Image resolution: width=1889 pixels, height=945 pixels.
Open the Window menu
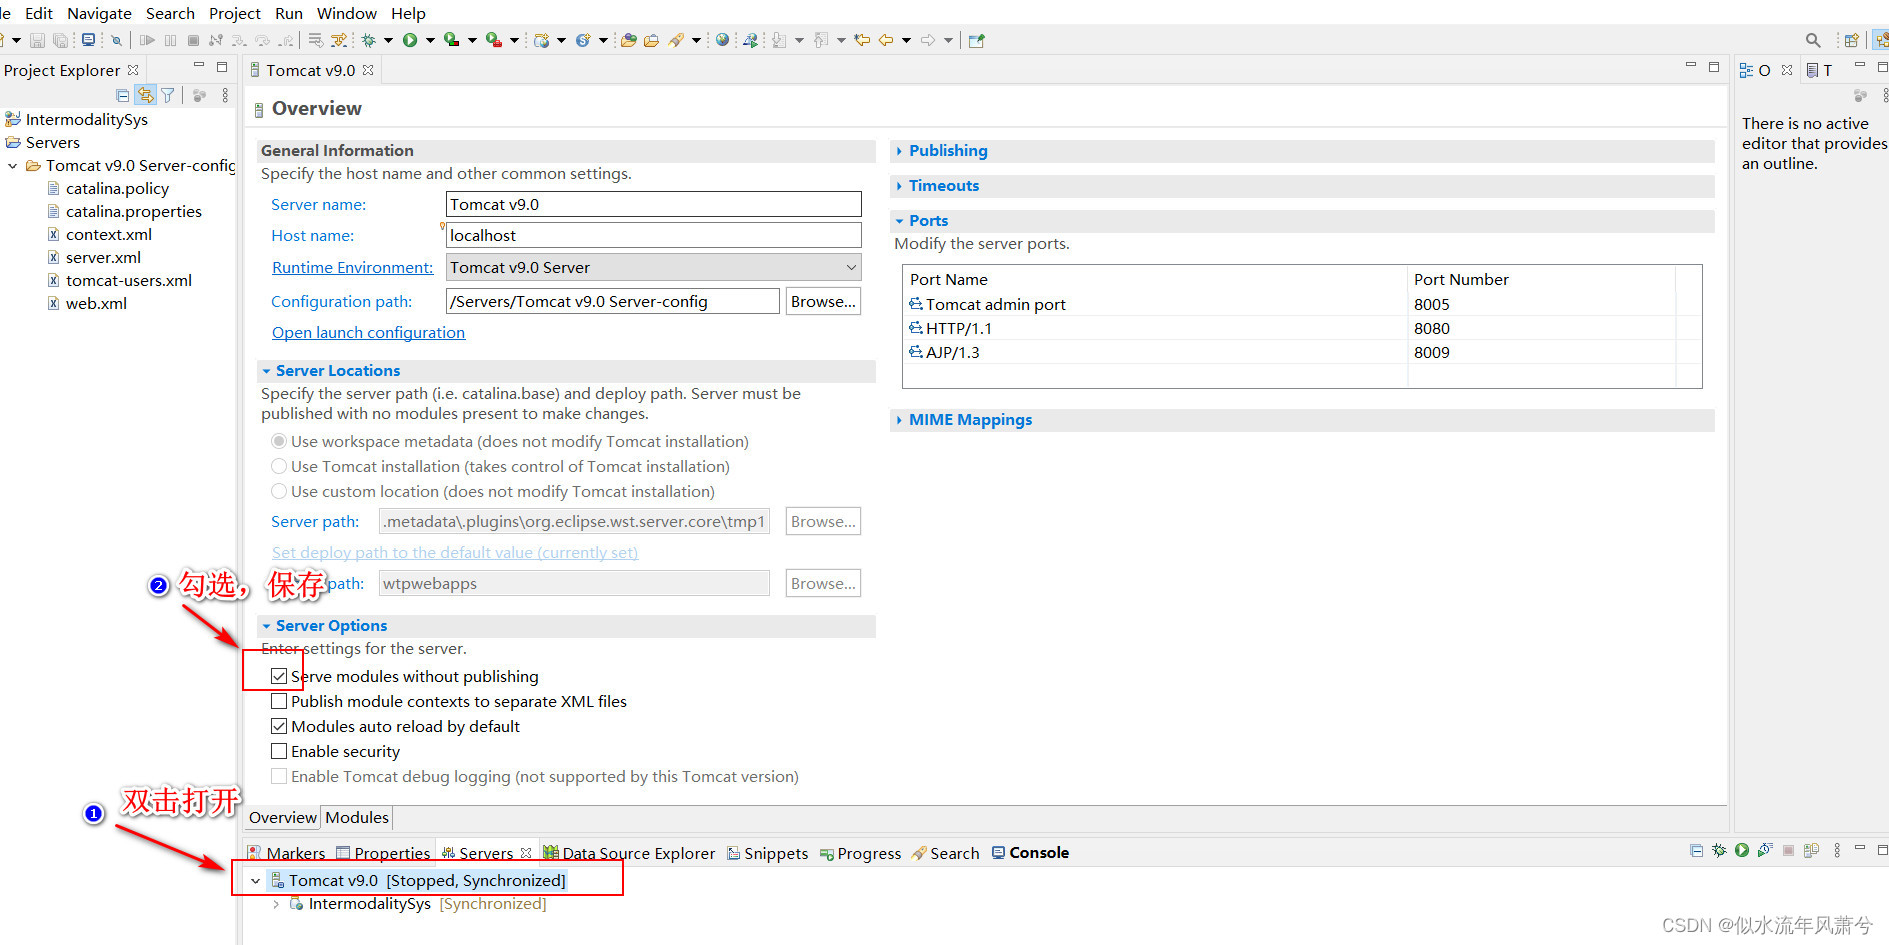[347, 13]
